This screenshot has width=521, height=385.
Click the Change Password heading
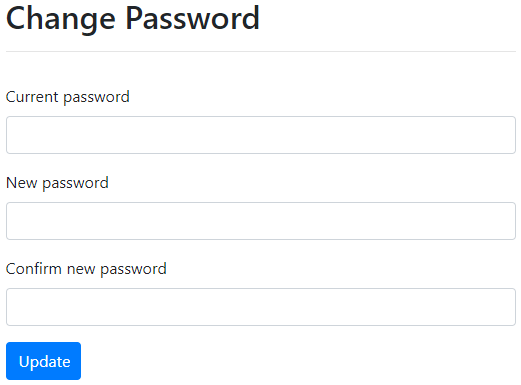pyautogui.click(x=133, y=18)
